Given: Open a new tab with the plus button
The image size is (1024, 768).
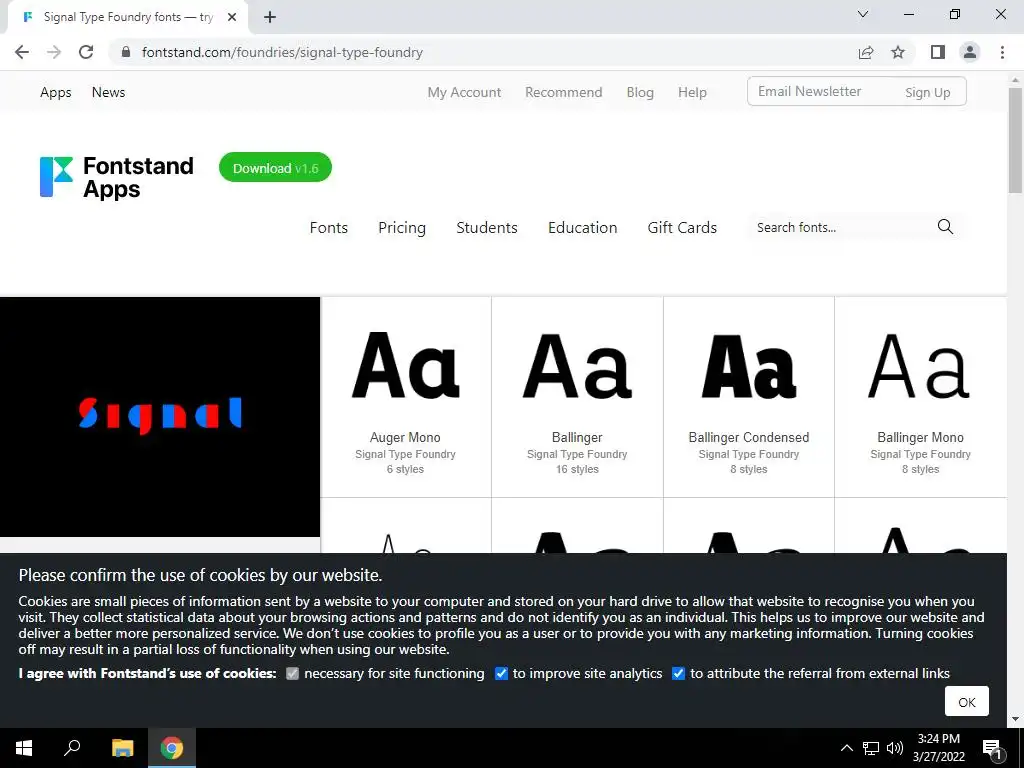Looking at the screenshot, I should click(270, 17).
